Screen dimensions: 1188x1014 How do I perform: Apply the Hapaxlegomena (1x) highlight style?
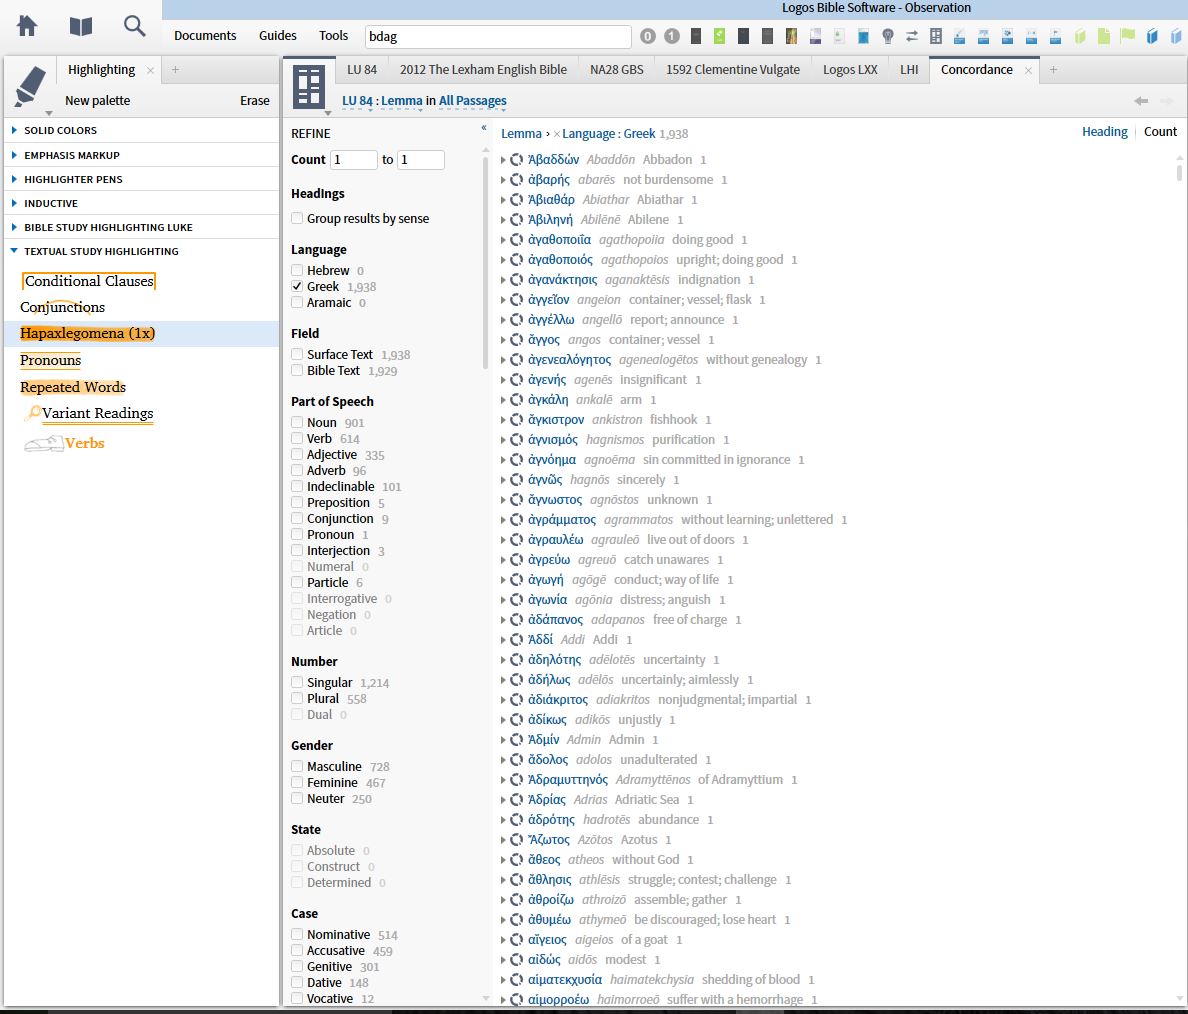[87, 333]
